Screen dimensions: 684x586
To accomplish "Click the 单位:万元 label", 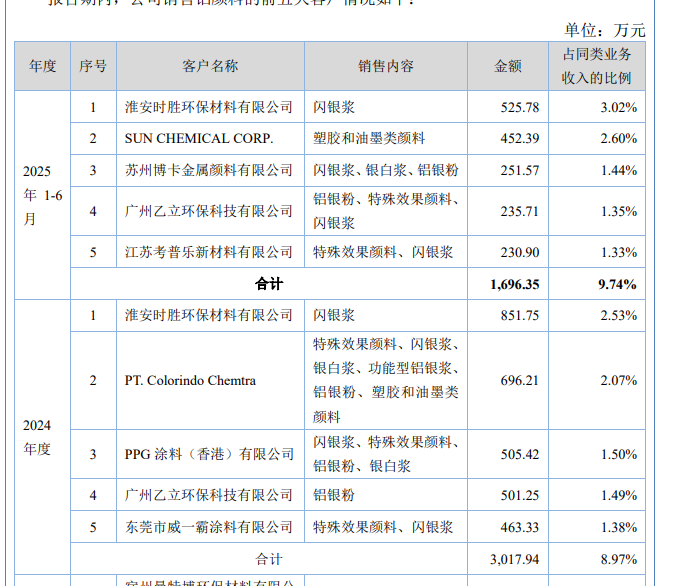I will click(x=605, y=30).
